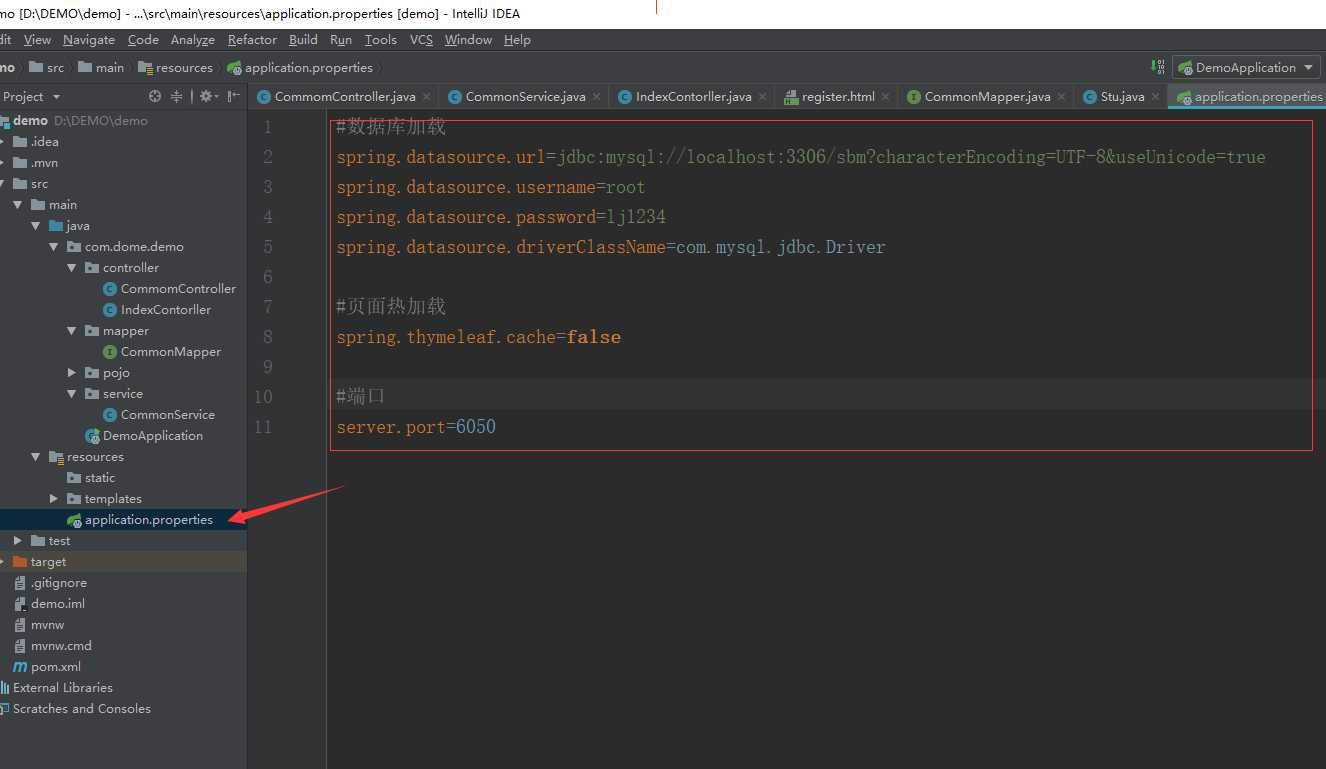1326x769 pixels.
Task: Open the Code menu
Action: click(143, 40)
